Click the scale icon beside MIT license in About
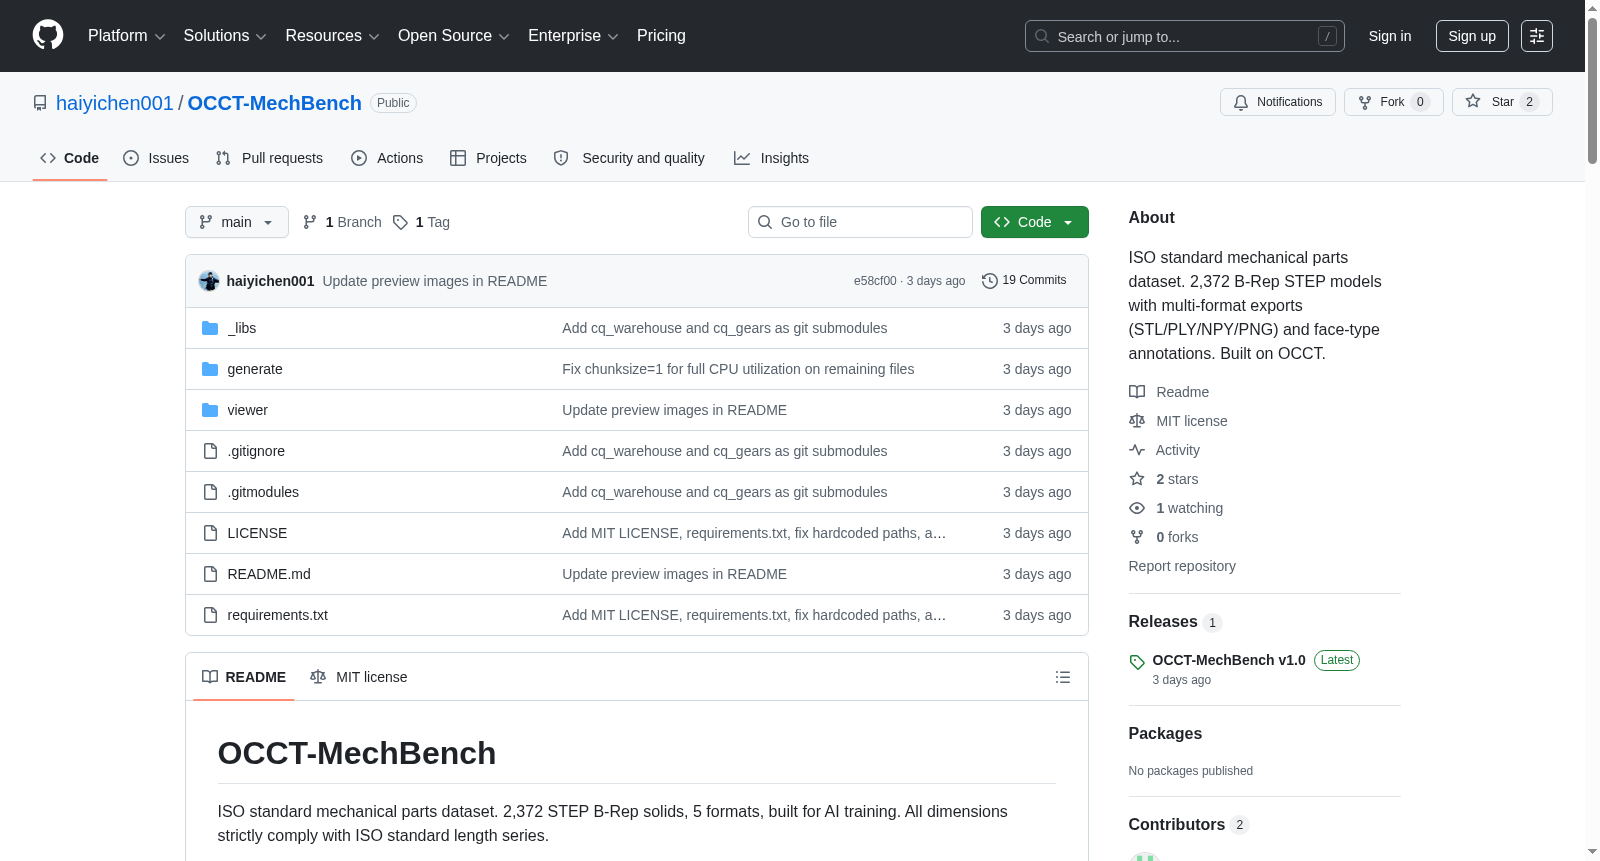Image resolution: width=1600 pixels, height=861 pixels. (x=1137, y=421)
